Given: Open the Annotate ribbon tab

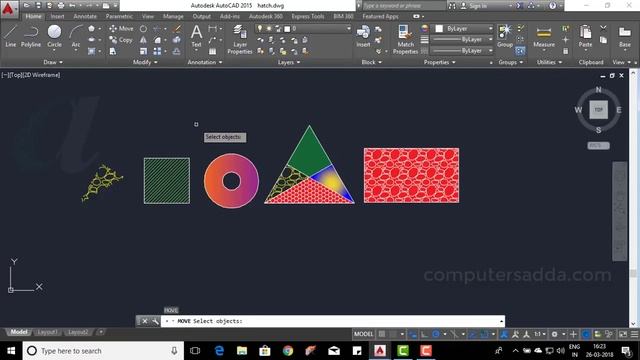Looking at the screenshot, I should pos(85,16).
